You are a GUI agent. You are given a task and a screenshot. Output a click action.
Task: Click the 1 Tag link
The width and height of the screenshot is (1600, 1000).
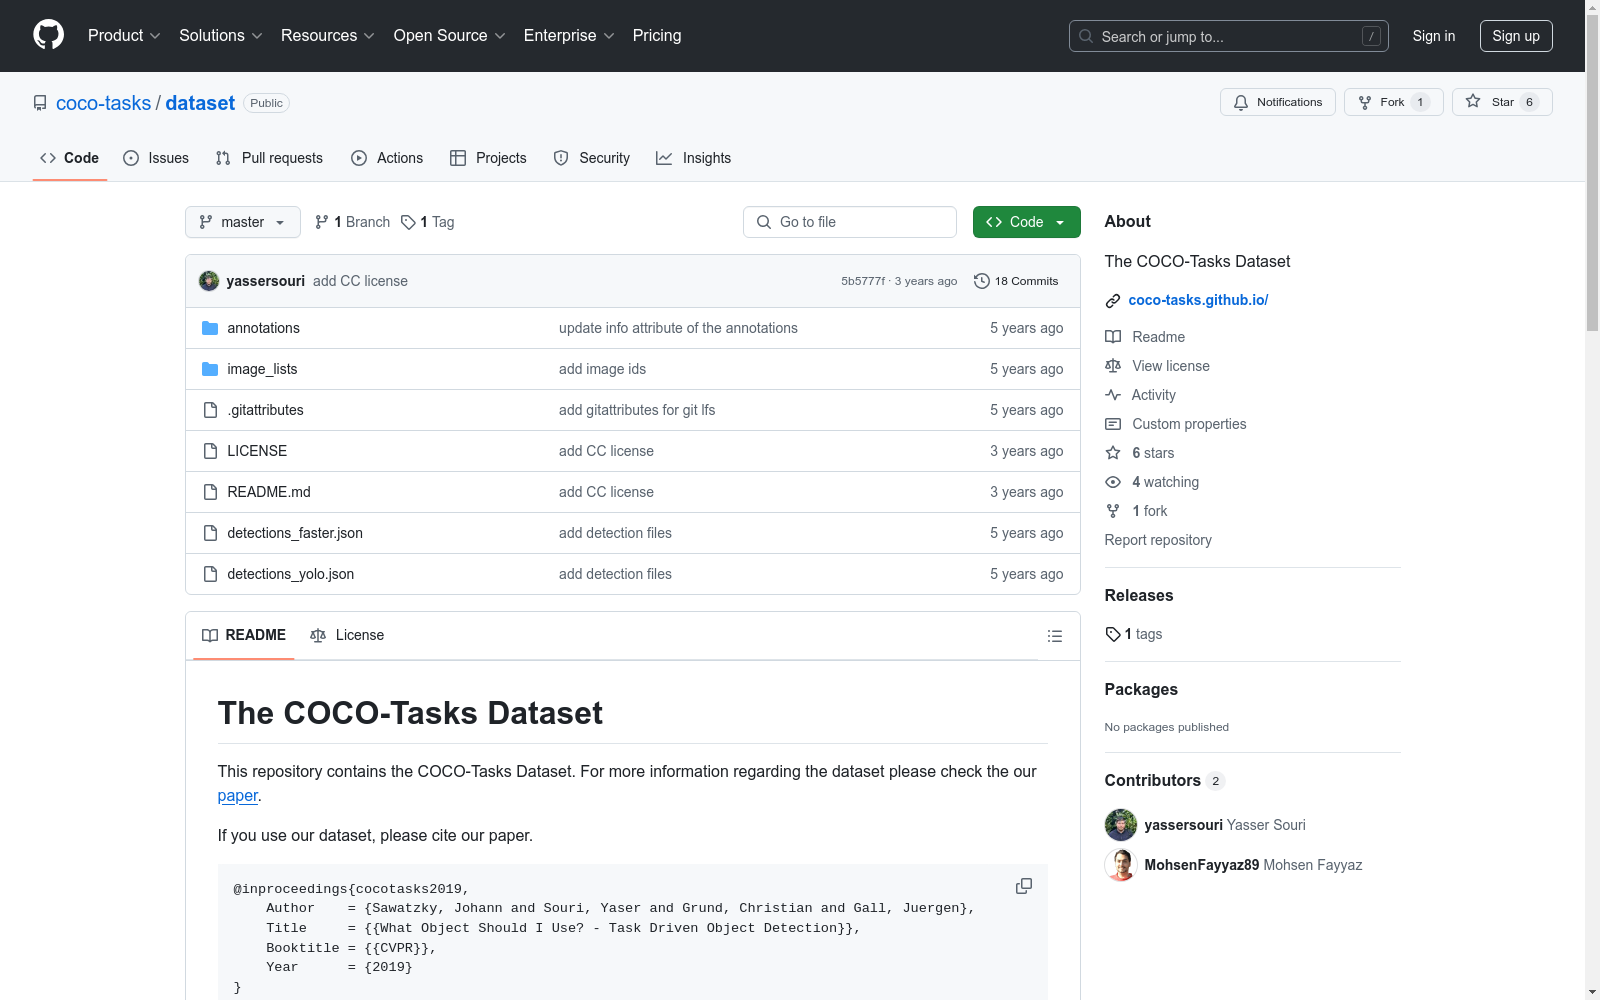click(428, 222)
